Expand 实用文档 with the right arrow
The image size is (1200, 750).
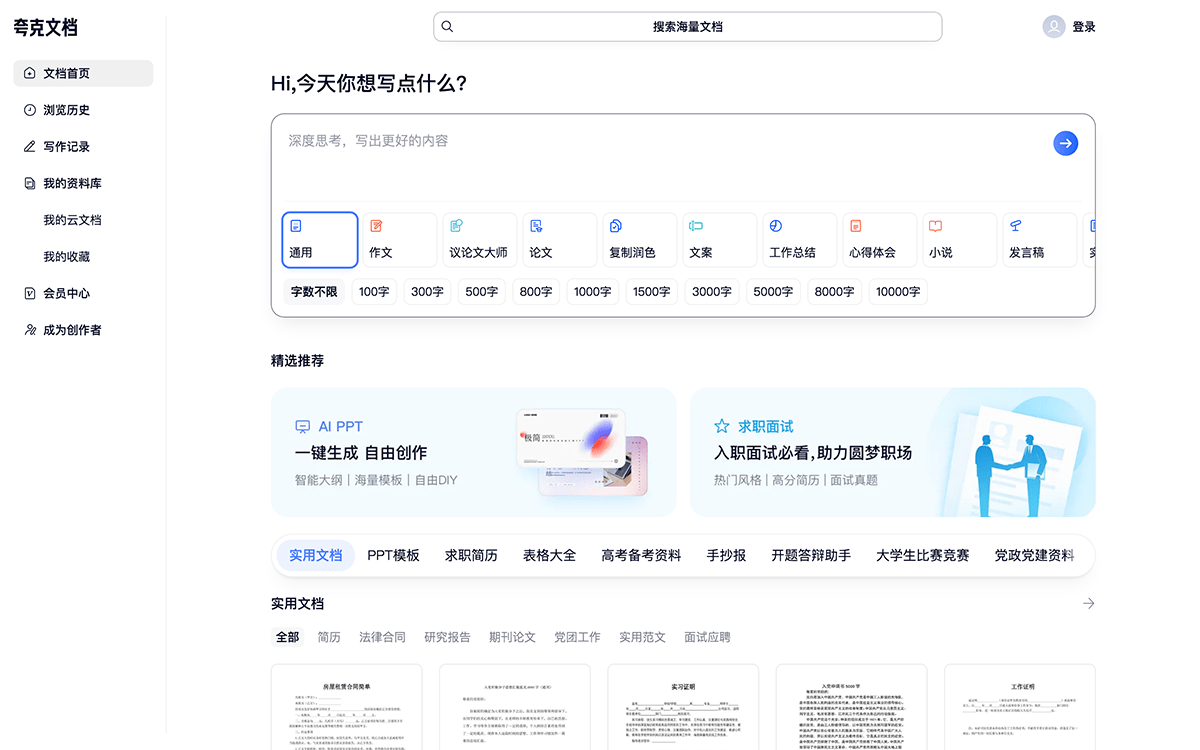pos(1089,604)
